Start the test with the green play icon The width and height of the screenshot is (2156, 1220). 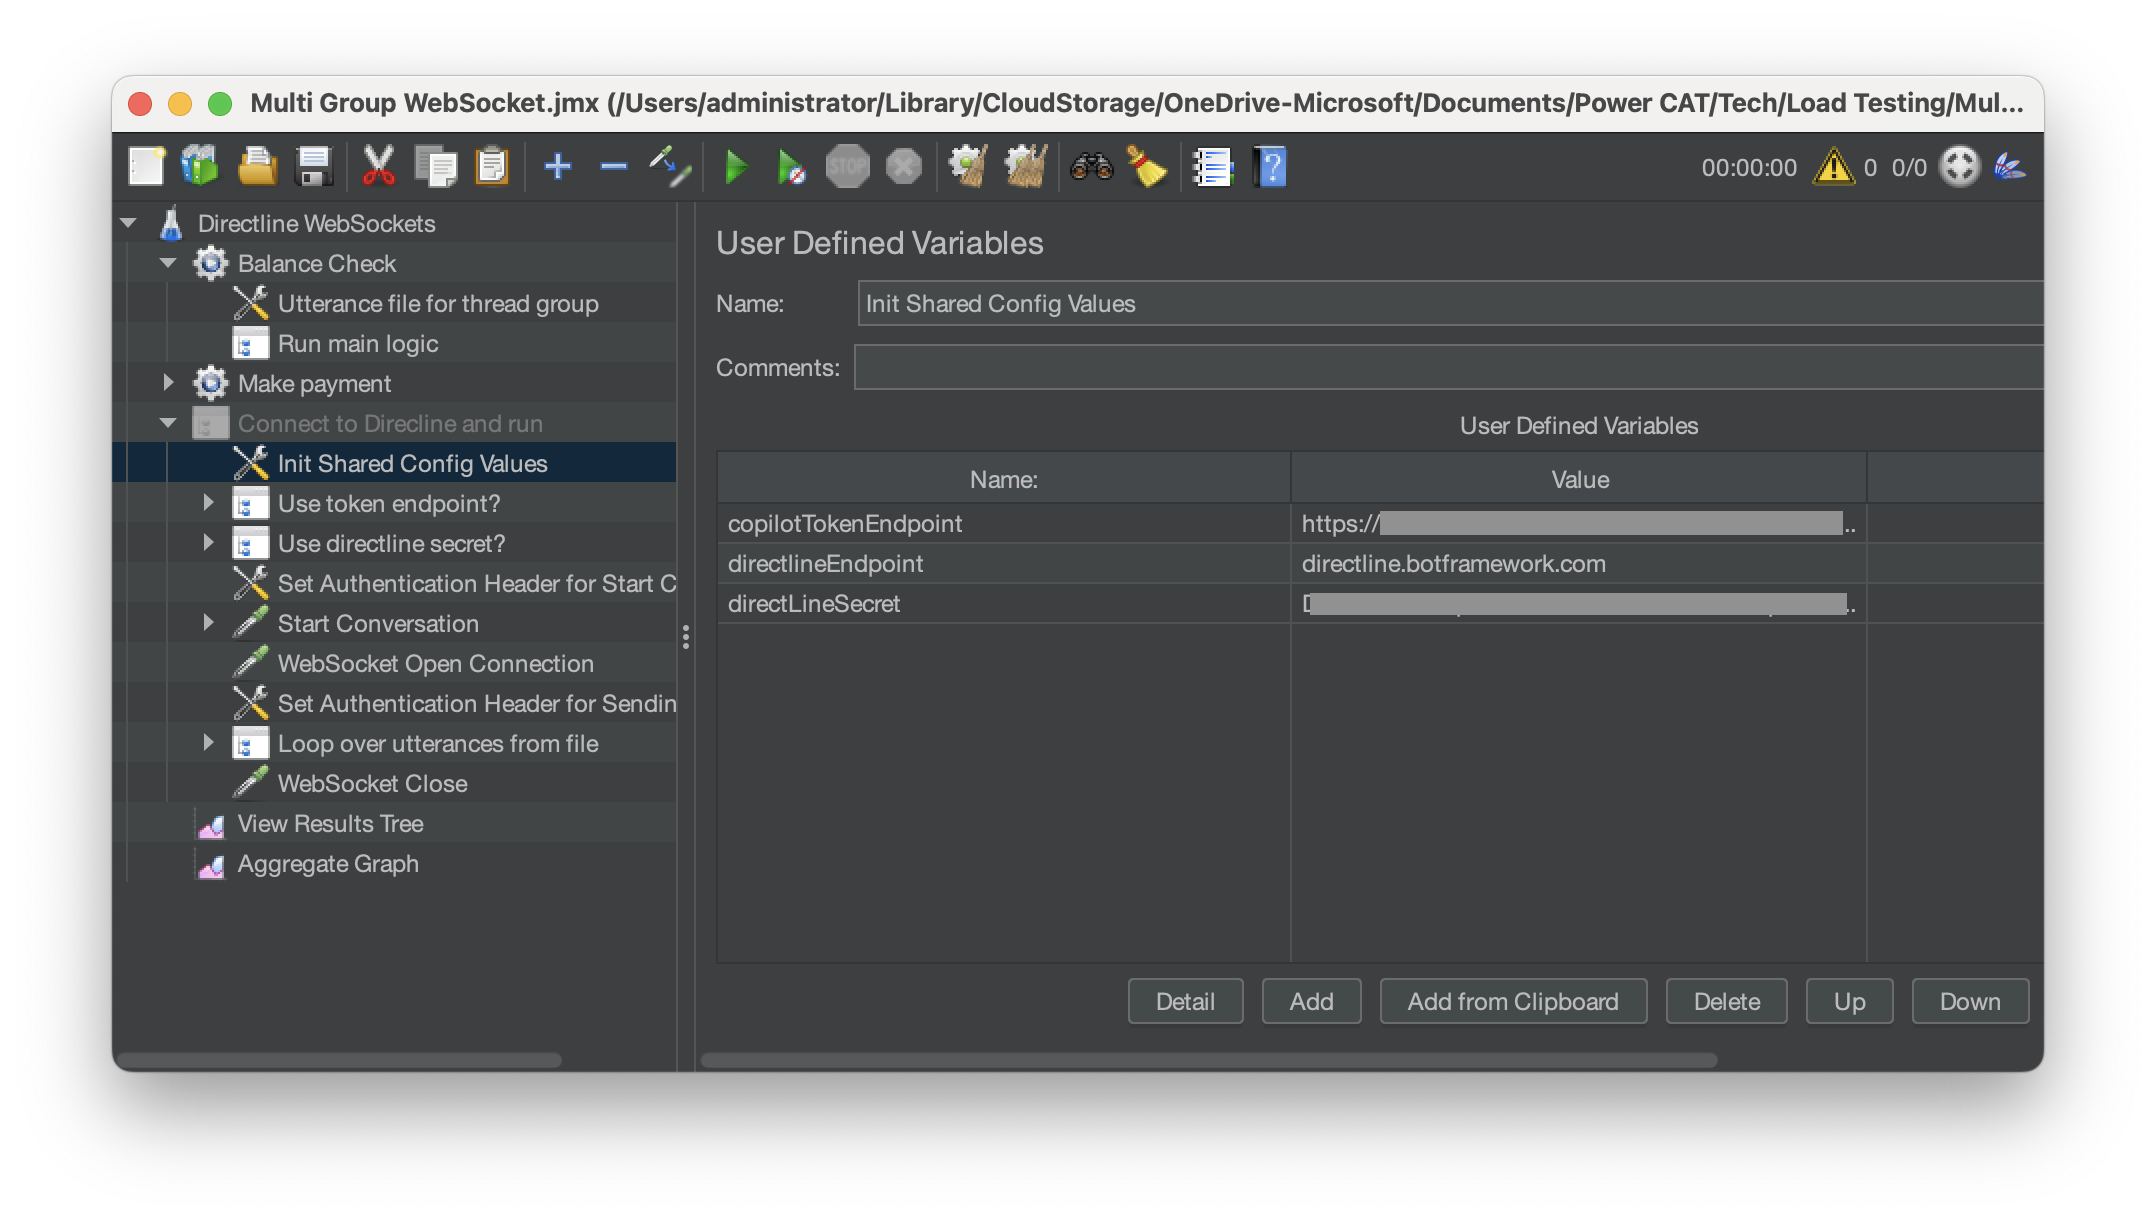737,166
